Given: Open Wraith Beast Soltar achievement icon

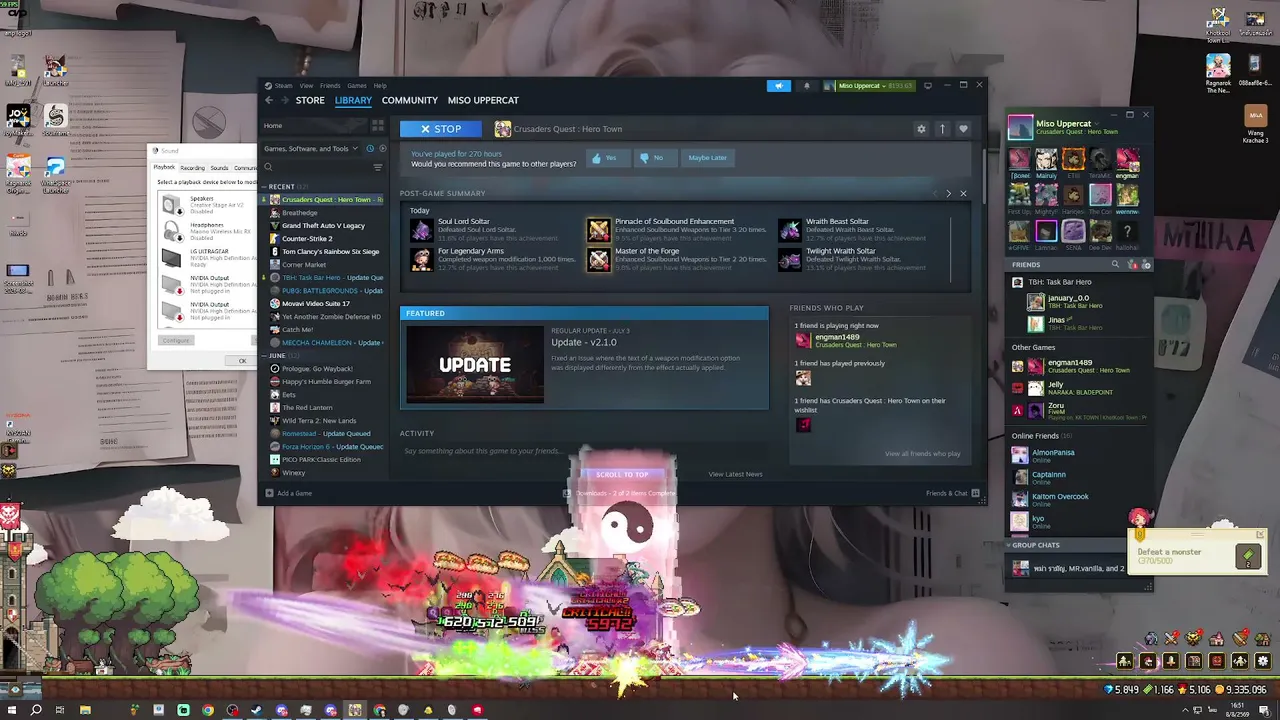Looking at the screenshot, I should pyautogui.click(x=790, y=230).
